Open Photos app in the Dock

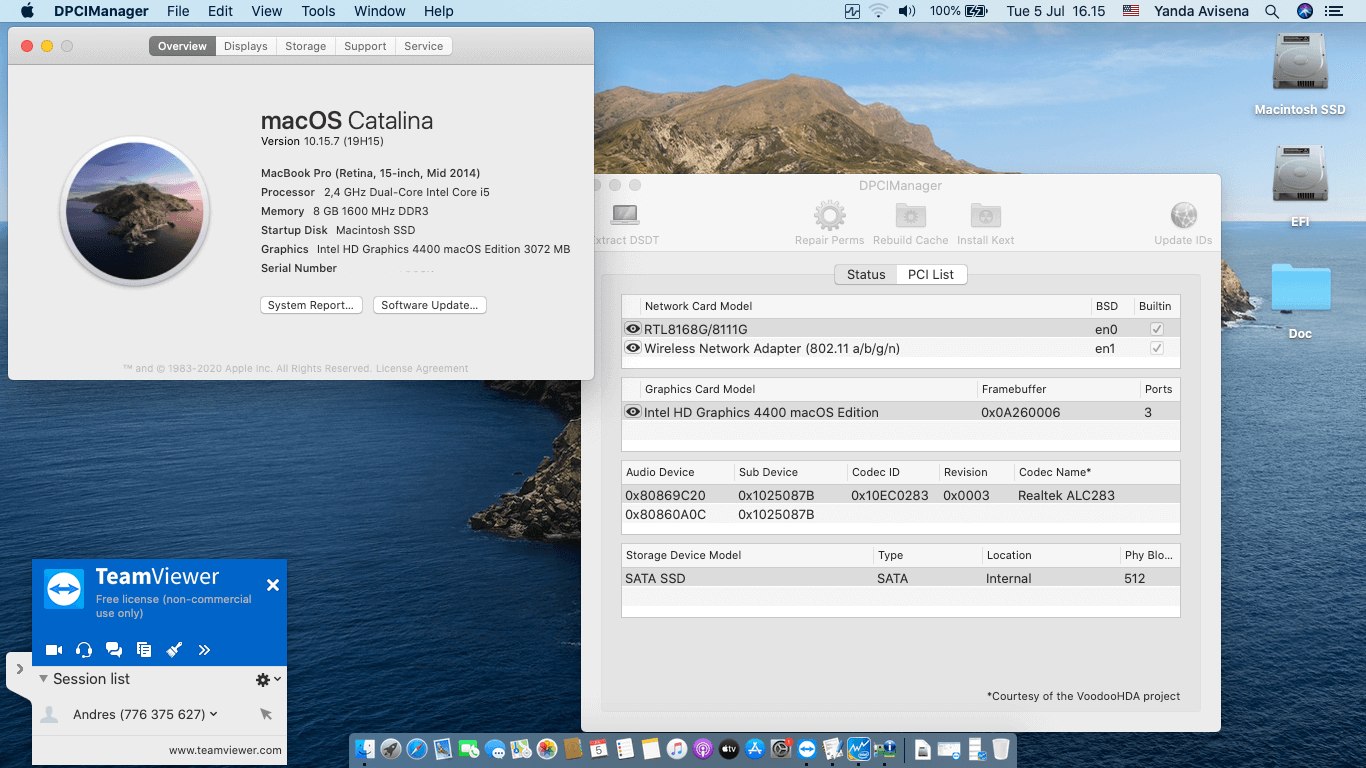tap(547, 748)
